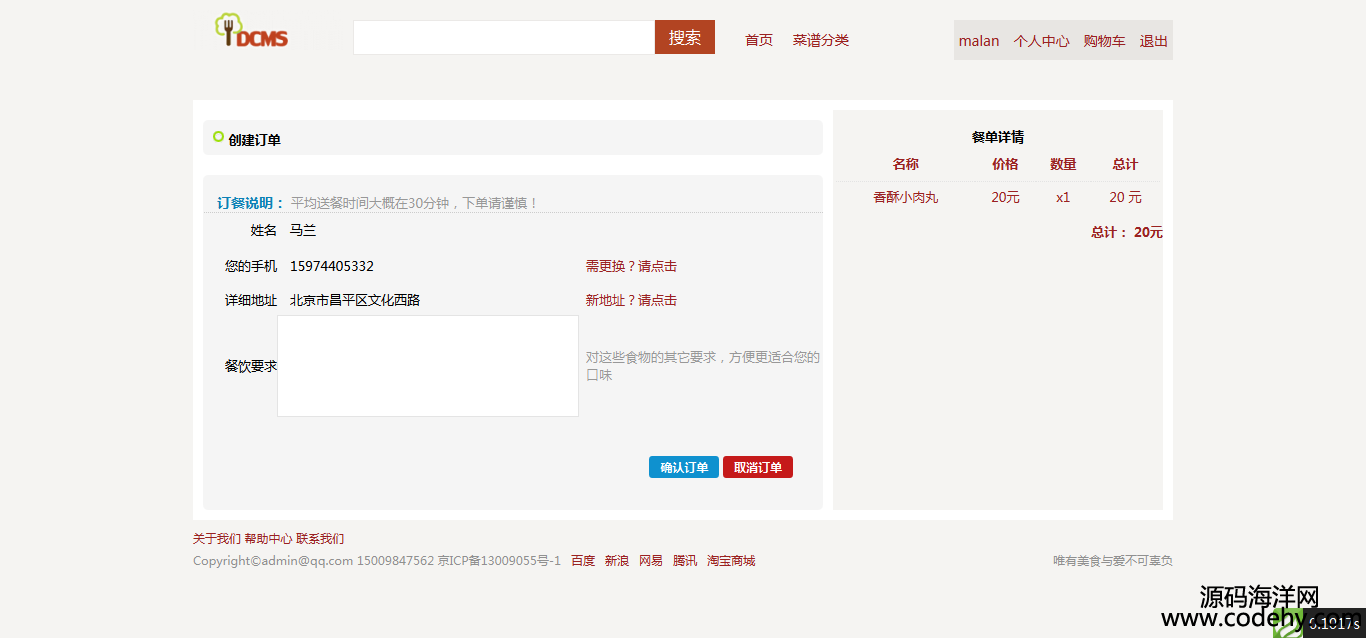Viewport: 1366px width, 638px height.
Task: Click the phone number 15974405332
Action: pos(332,266)
